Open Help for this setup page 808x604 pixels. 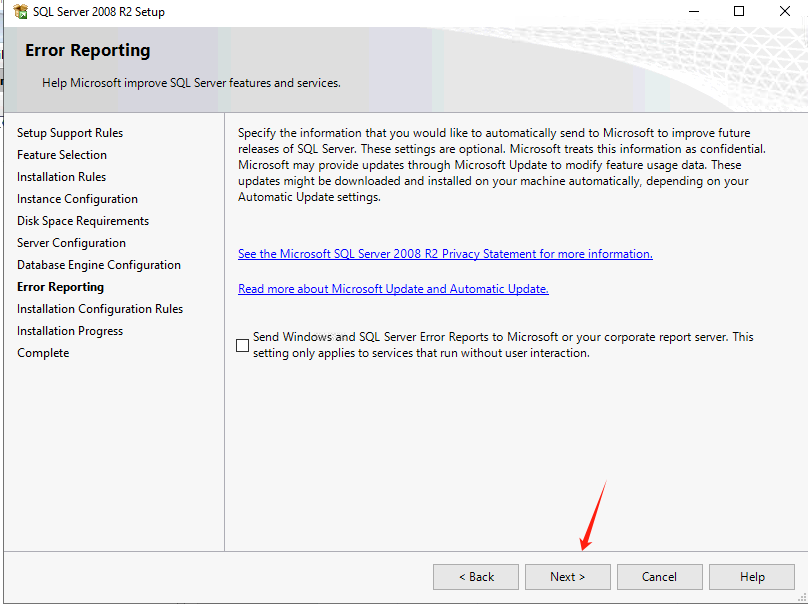pyautogui.click(x=751, y=577)
